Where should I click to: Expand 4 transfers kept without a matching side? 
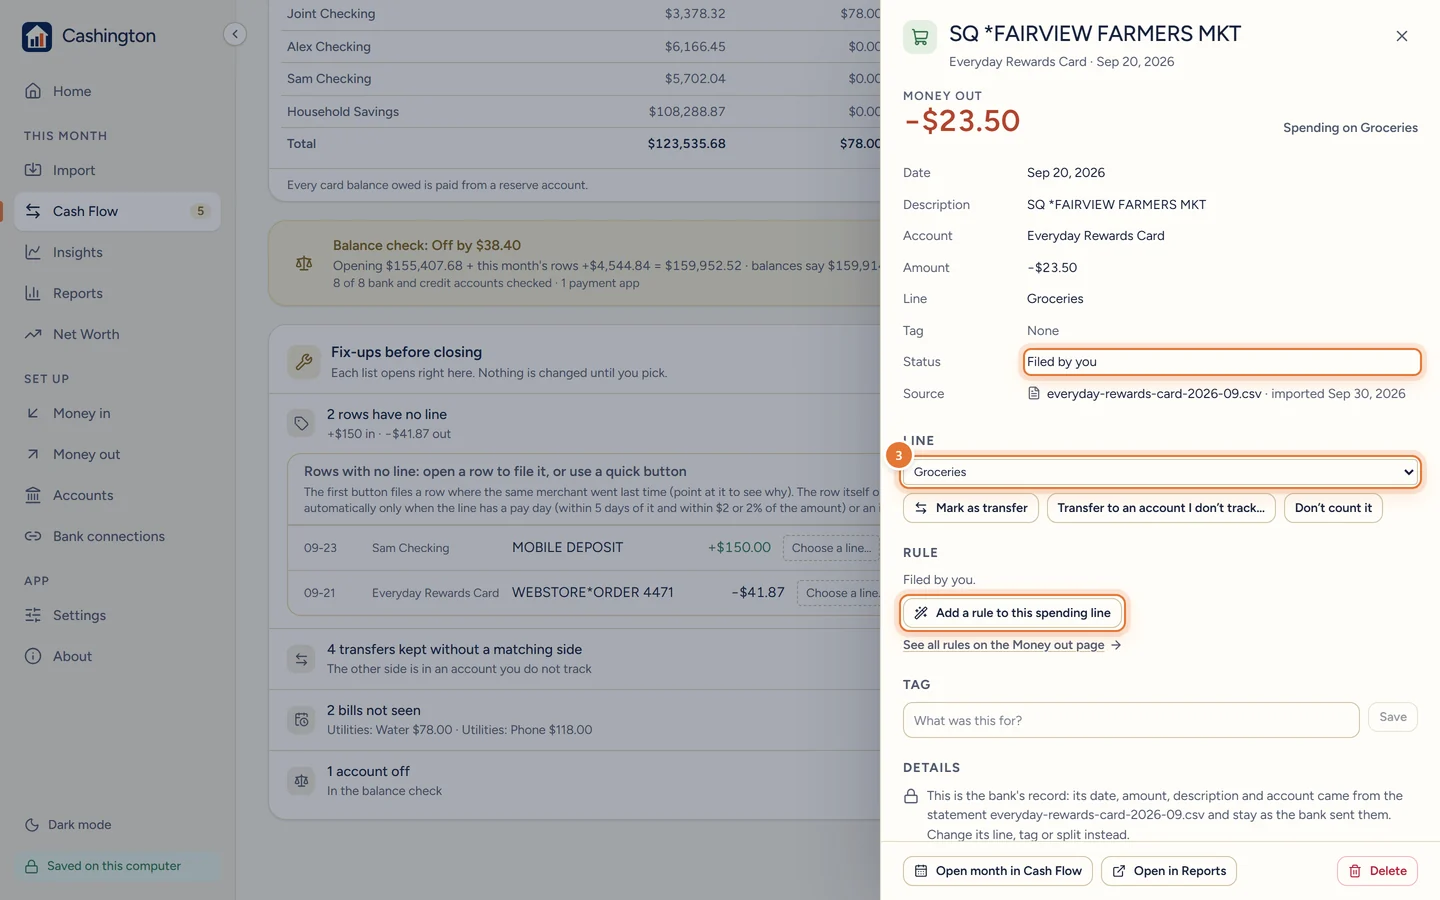575,659
